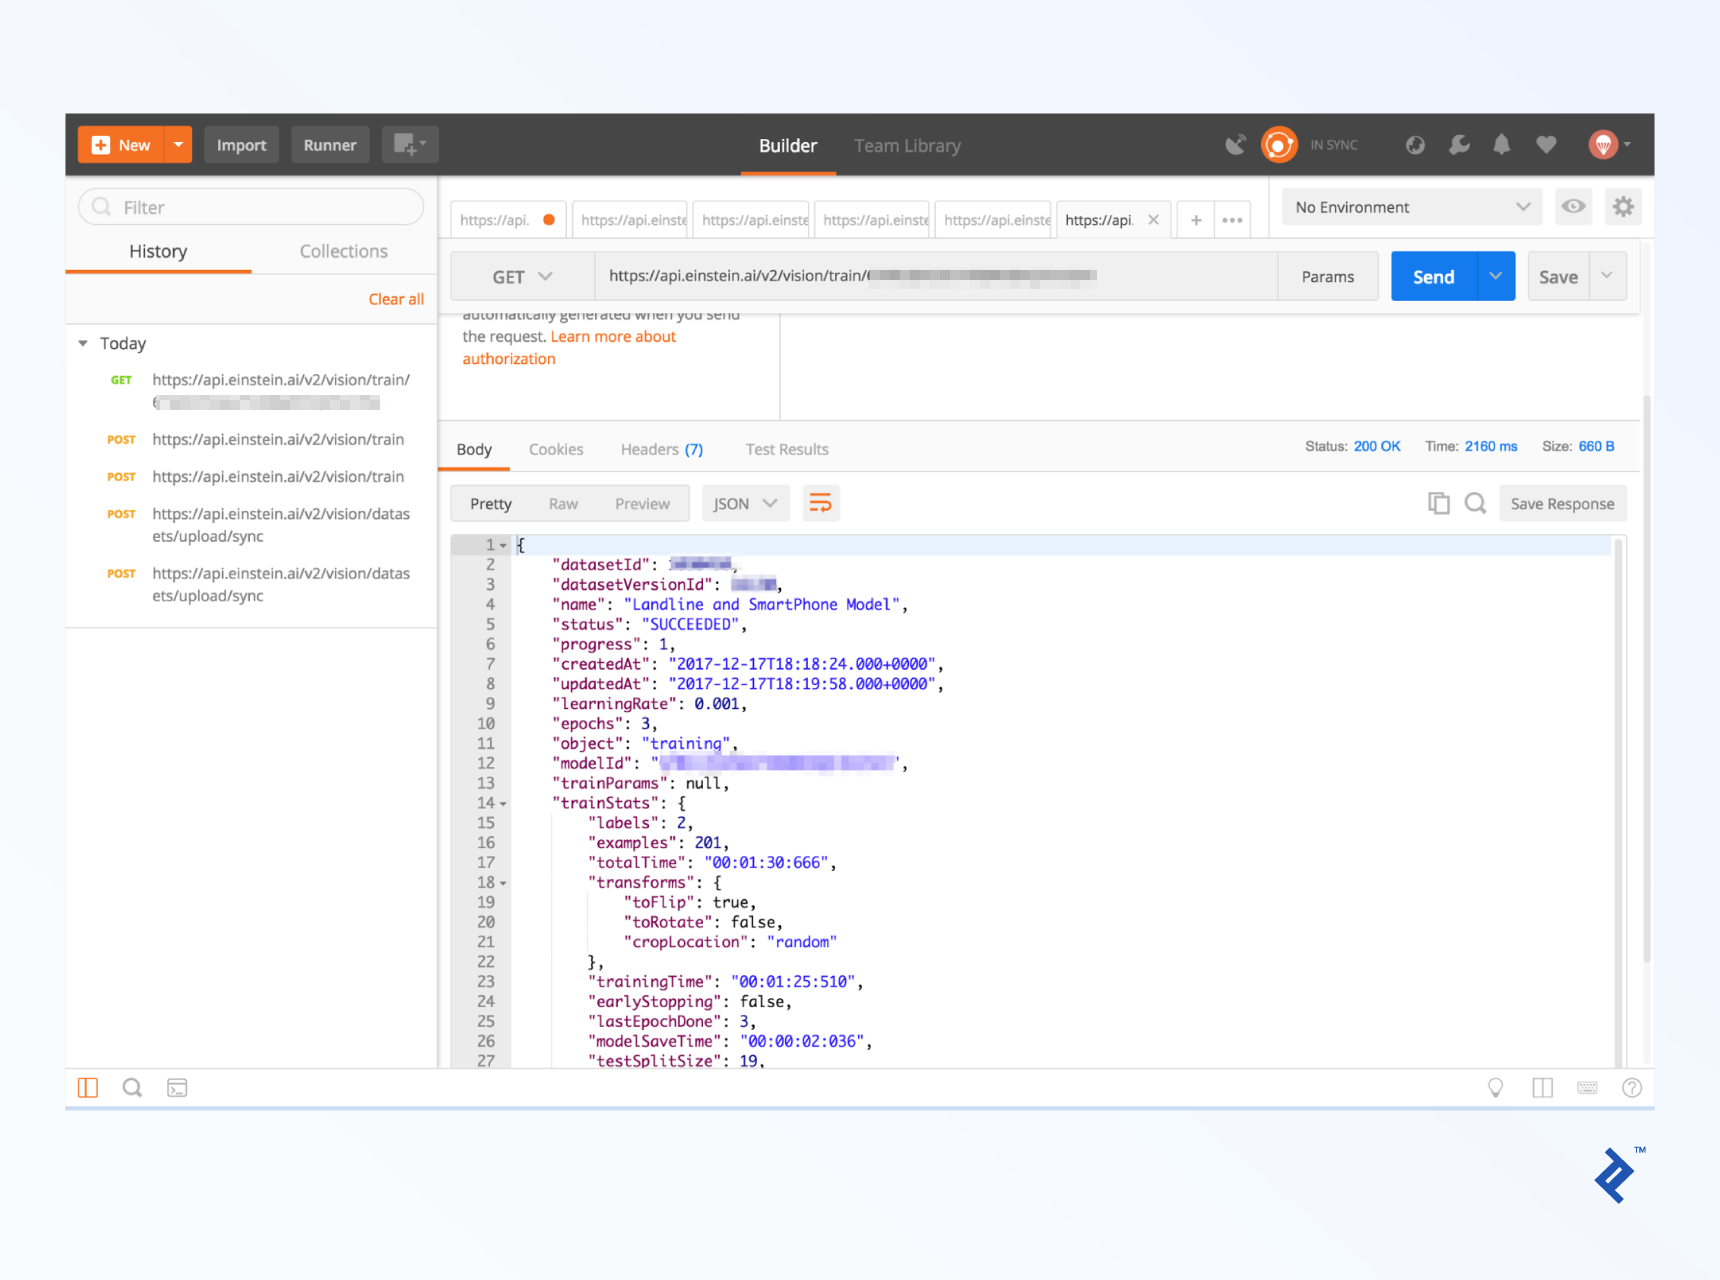Screen dimensions: 1720x1280
Task: Clear all request history
Action: (x=396, y=298)
